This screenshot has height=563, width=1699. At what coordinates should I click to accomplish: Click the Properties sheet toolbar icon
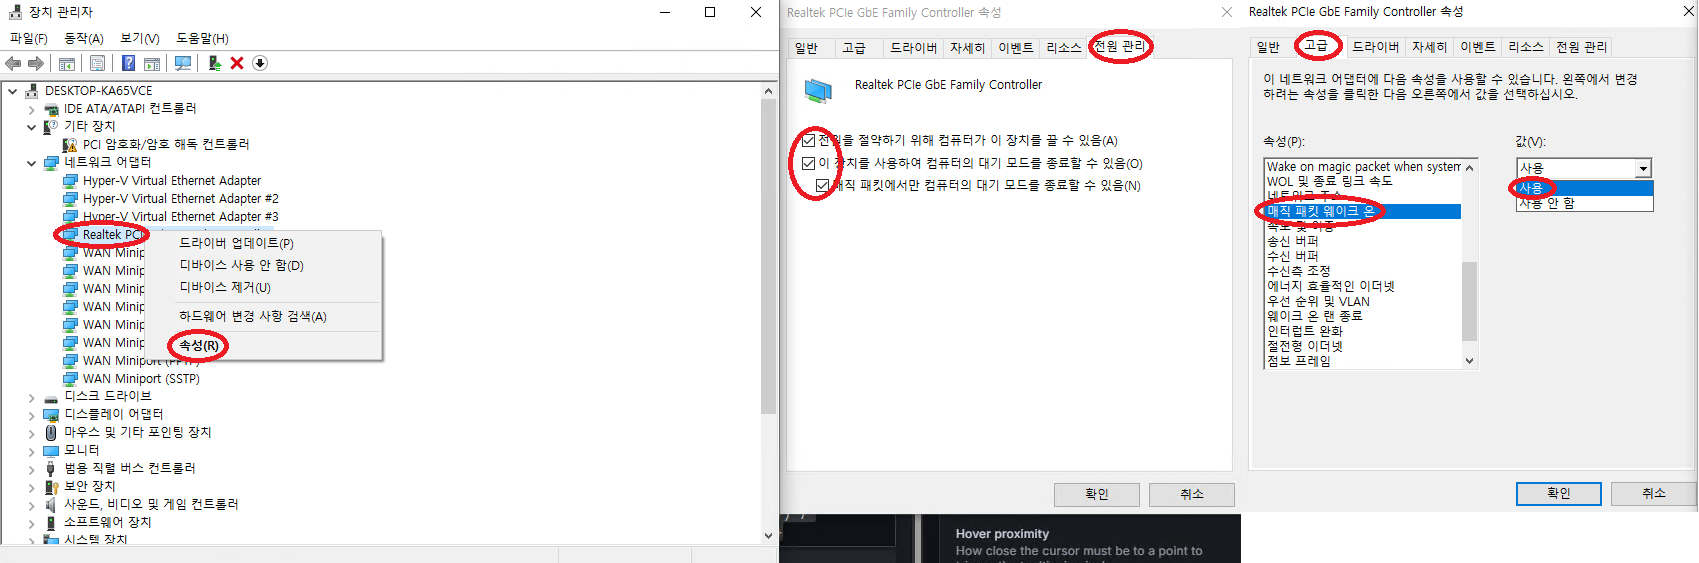[x=97, y=63]
